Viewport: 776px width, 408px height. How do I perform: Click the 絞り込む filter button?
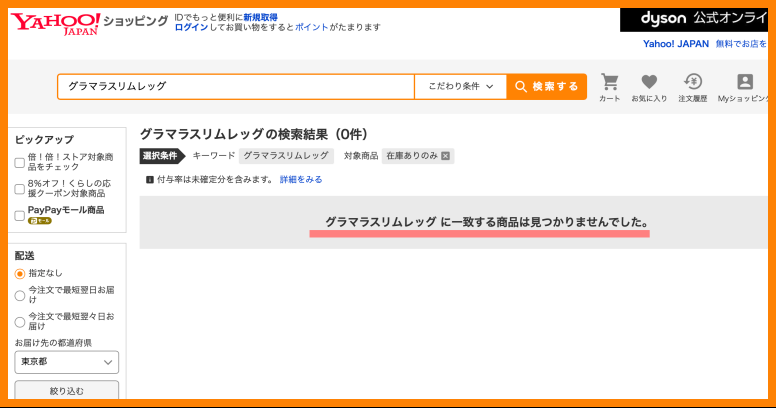(67, 391)
